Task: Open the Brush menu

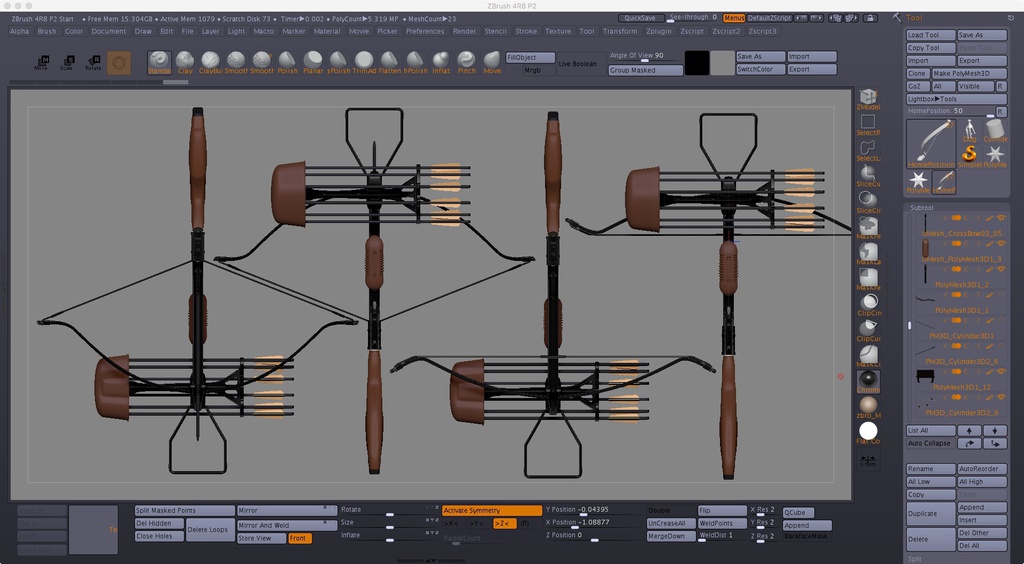Action: (46, 31)
